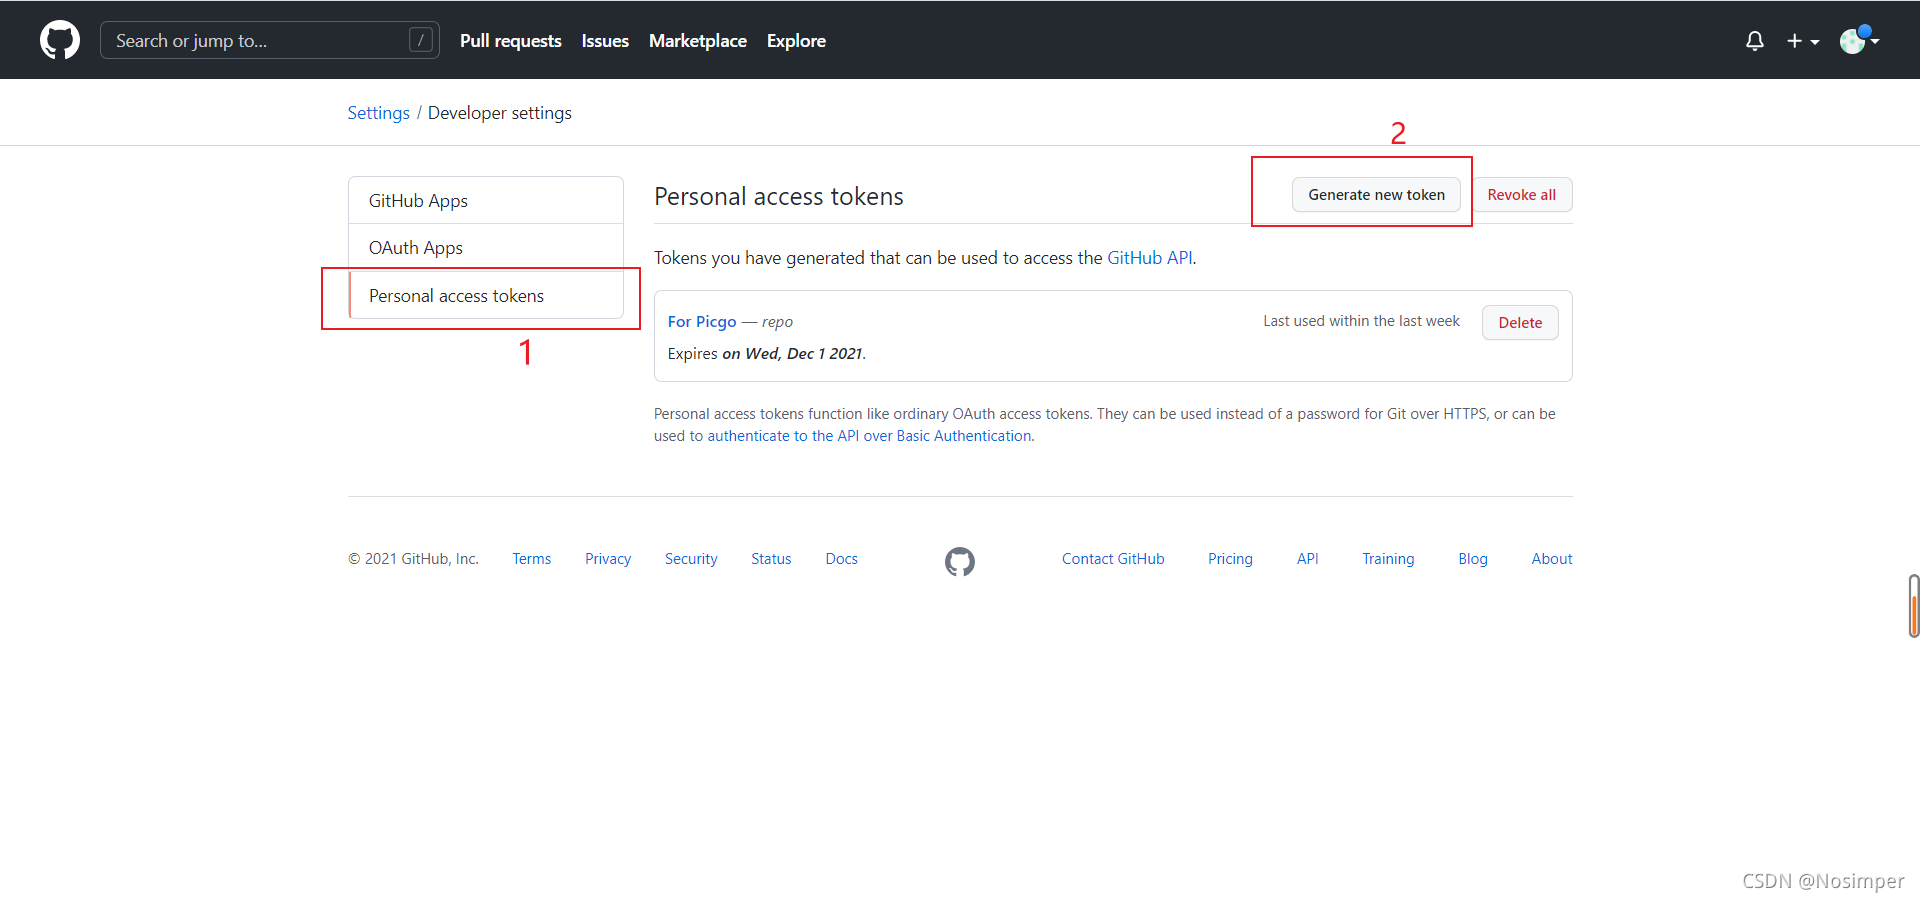The width and height of the screenshot is (1920, 902).
Task: Select Personal access tokens in the sidebar
Action: click(x=486, y=296)
